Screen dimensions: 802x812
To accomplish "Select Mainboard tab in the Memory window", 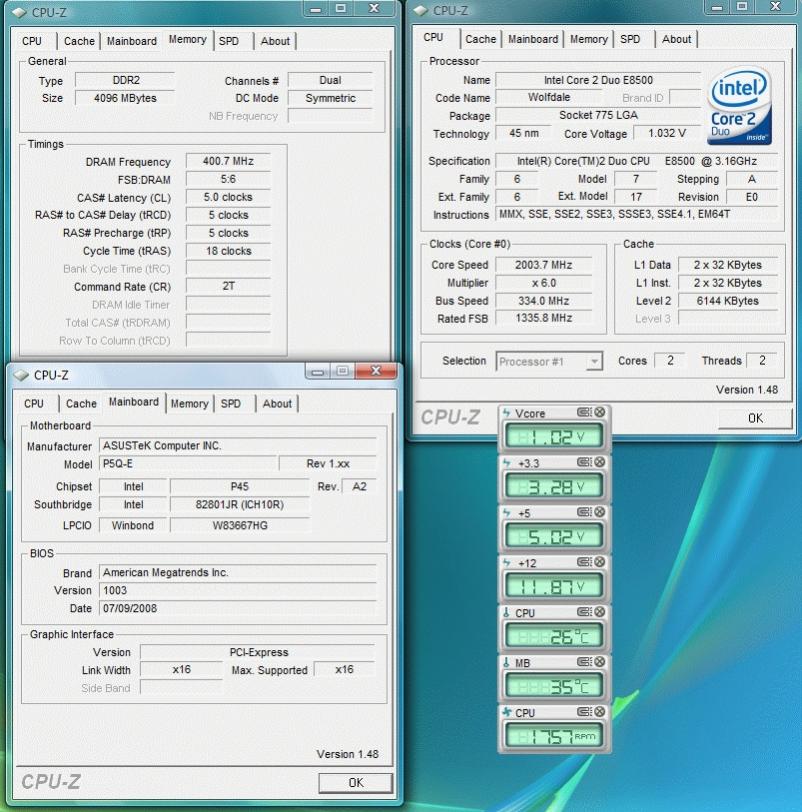I will (132, 41).
